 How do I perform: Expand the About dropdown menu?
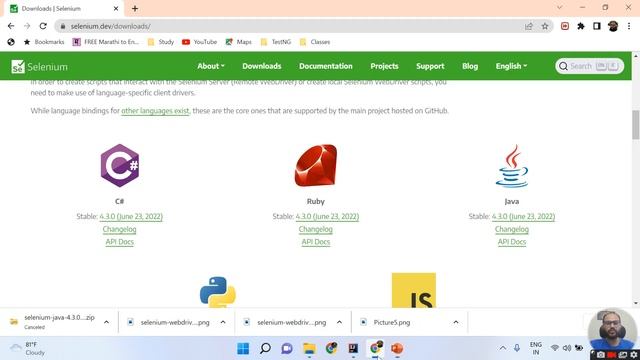(211, 66)
